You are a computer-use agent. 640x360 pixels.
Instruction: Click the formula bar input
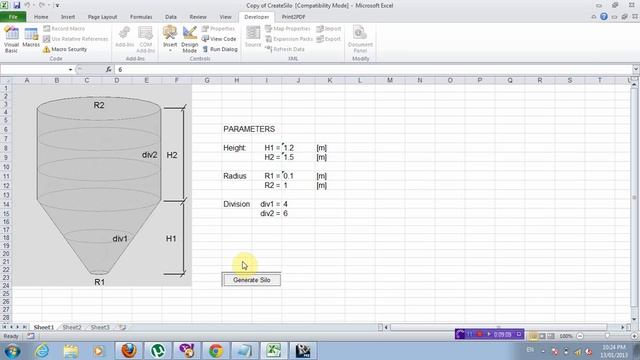[x=373, y=69]
